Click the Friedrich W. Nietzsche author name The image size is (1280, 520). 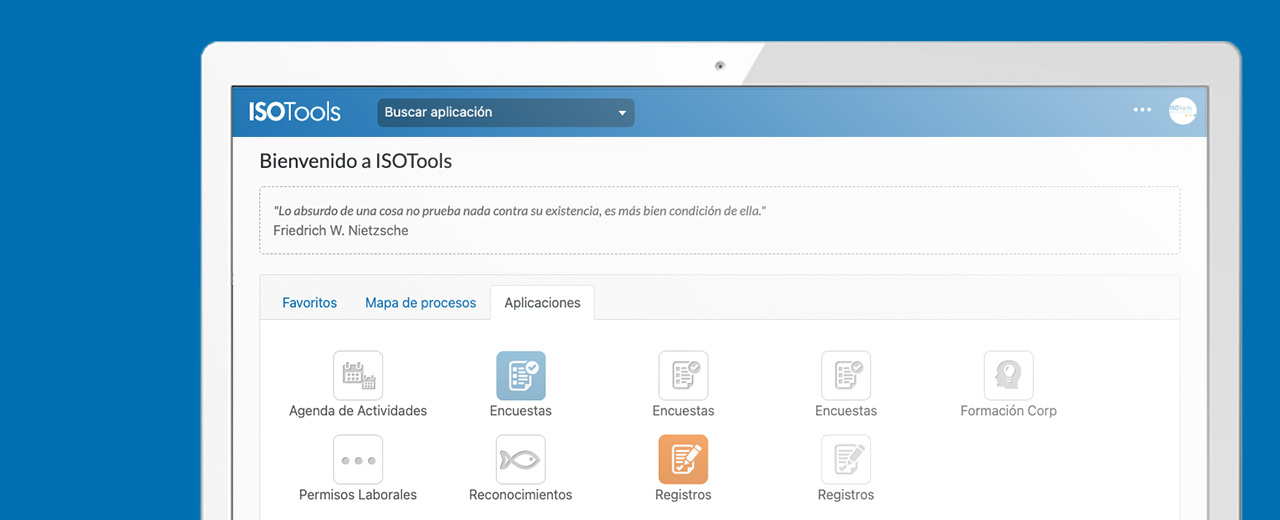[x=341, y=231]
